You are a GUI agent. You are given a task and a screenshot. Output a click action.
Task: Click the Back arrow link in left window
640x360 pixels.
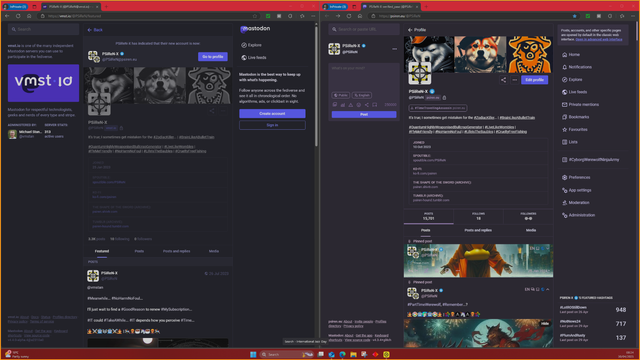pos(95,30)
